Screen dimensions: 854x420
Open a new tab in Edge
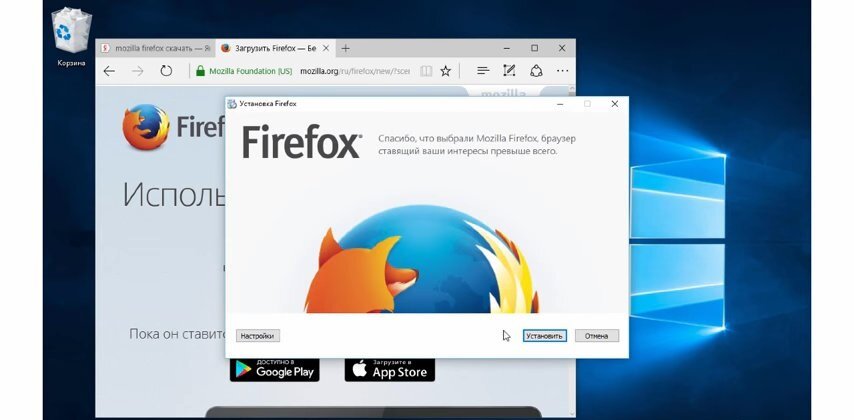[345, 48]
